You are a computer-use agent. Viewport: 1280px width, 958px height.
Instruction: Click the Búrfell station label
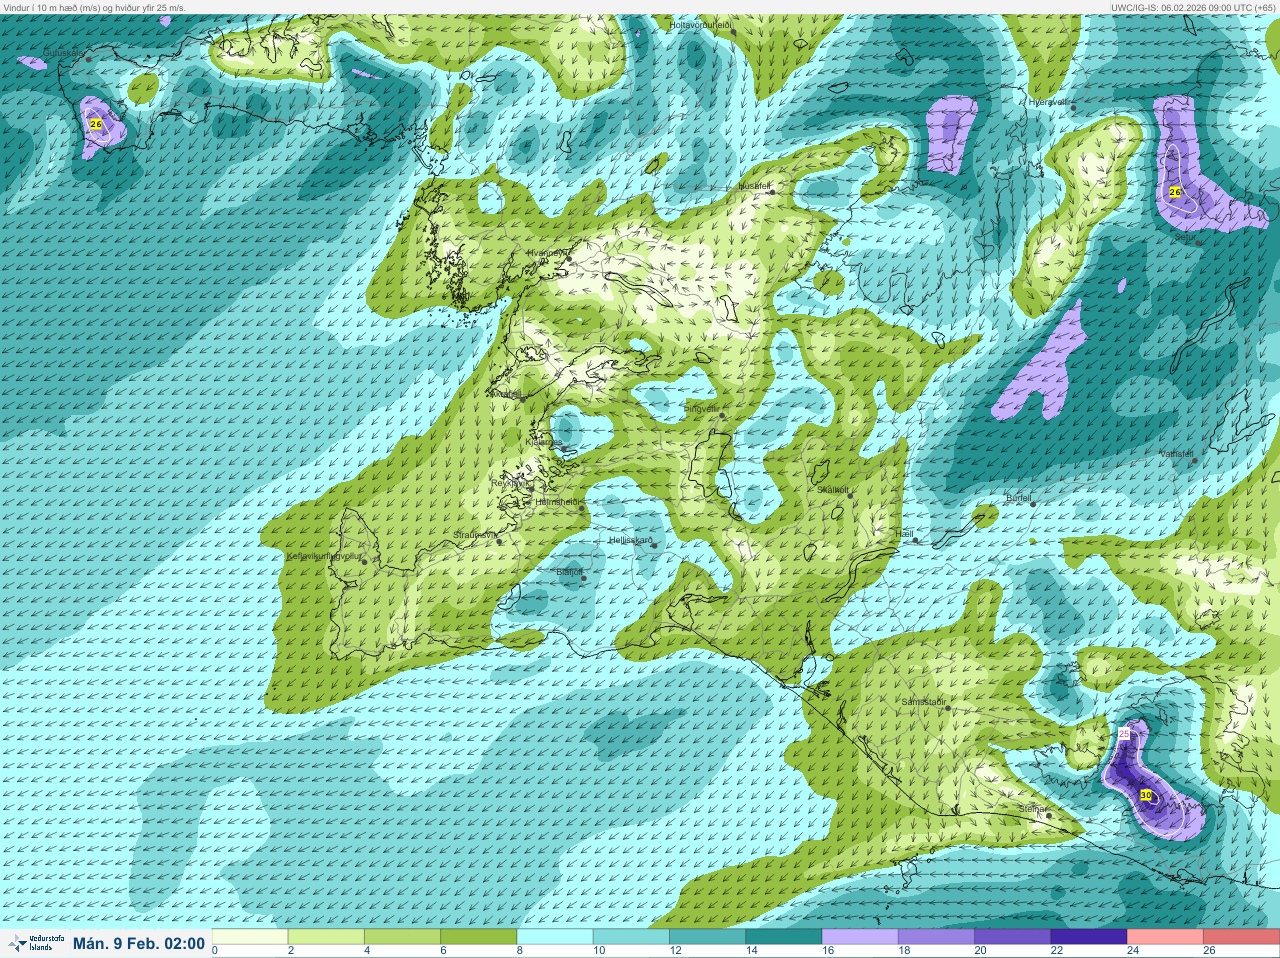(x=1018, y=497)
